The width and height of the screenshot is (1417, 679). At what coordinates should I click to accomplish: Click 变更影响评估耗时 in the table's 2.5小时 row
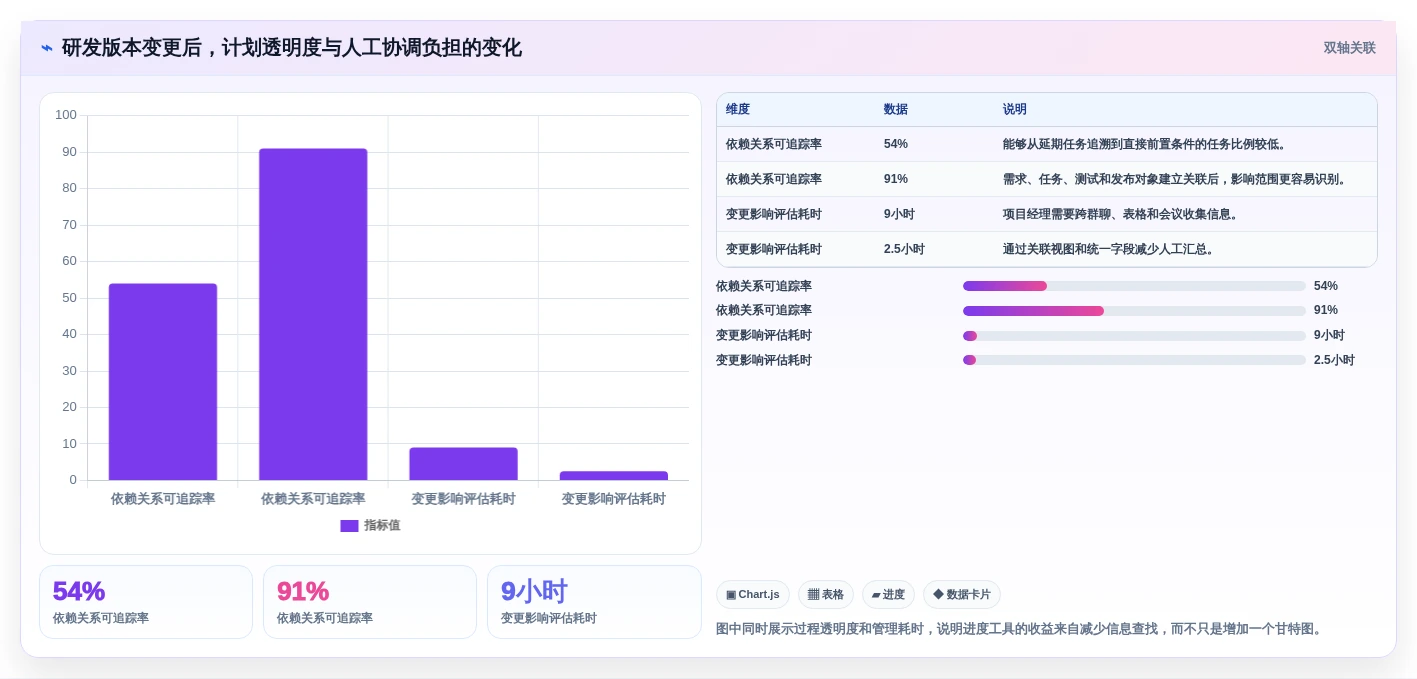pos(774,249)
